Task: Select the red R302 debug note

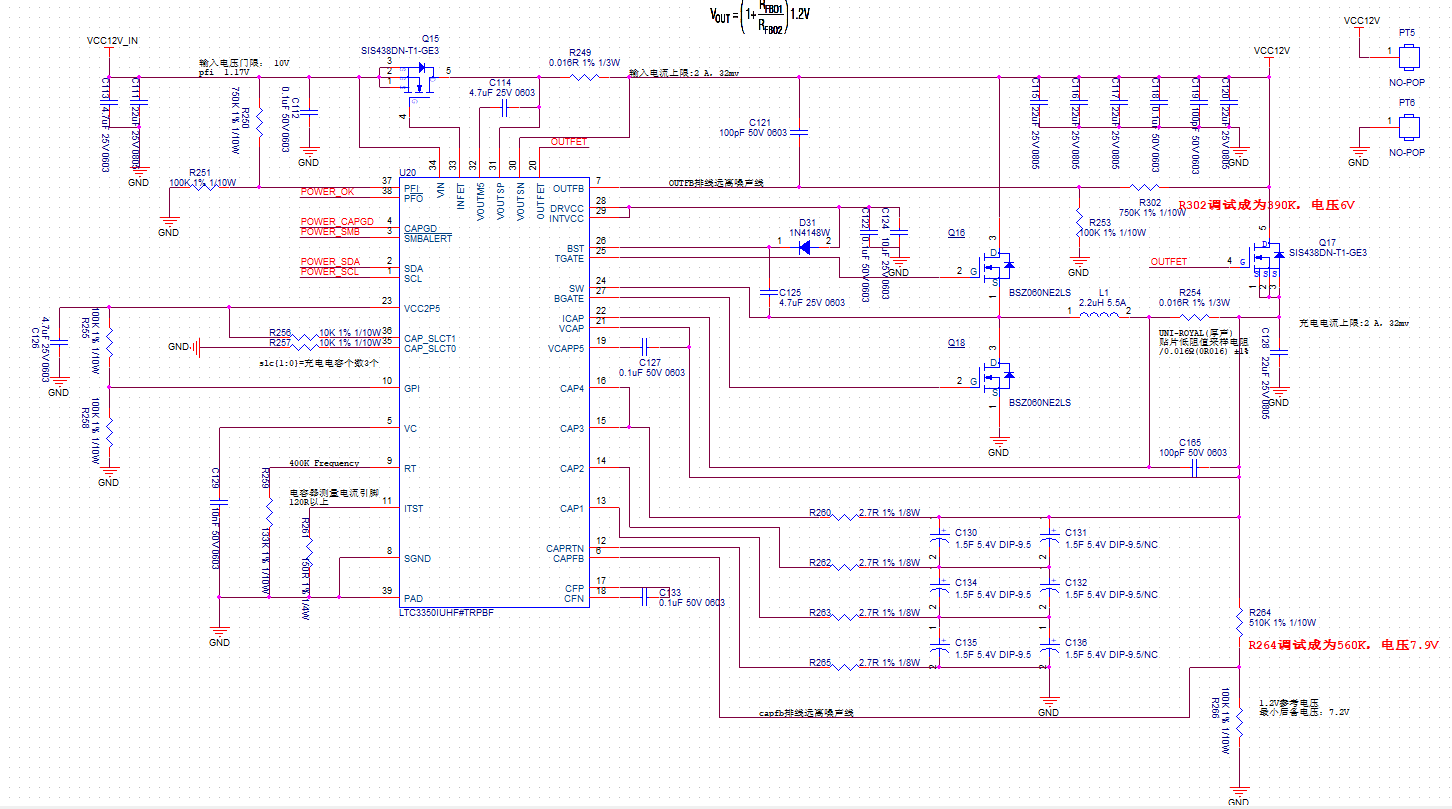Action: click(1265, 204)
